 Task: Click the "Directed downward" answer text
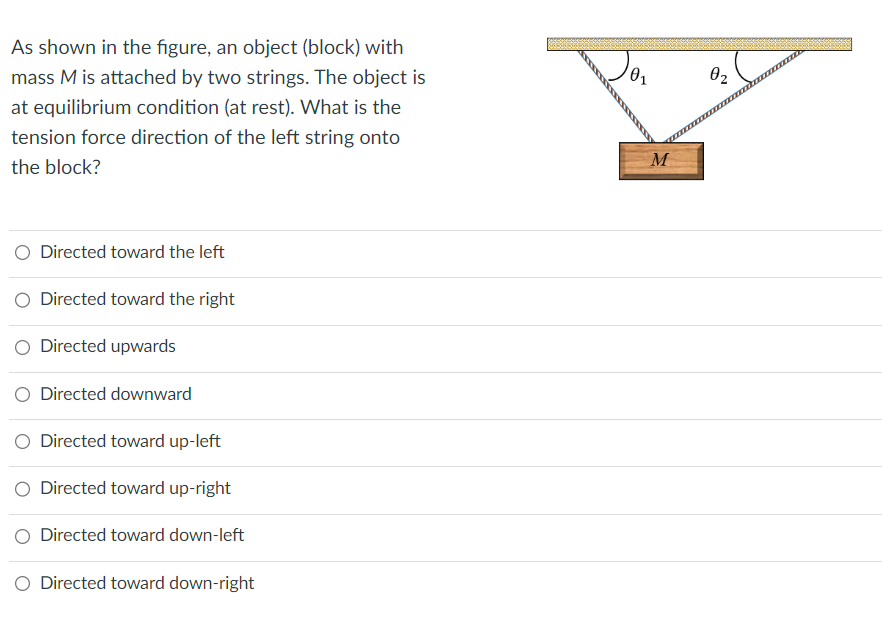(116, 394)
